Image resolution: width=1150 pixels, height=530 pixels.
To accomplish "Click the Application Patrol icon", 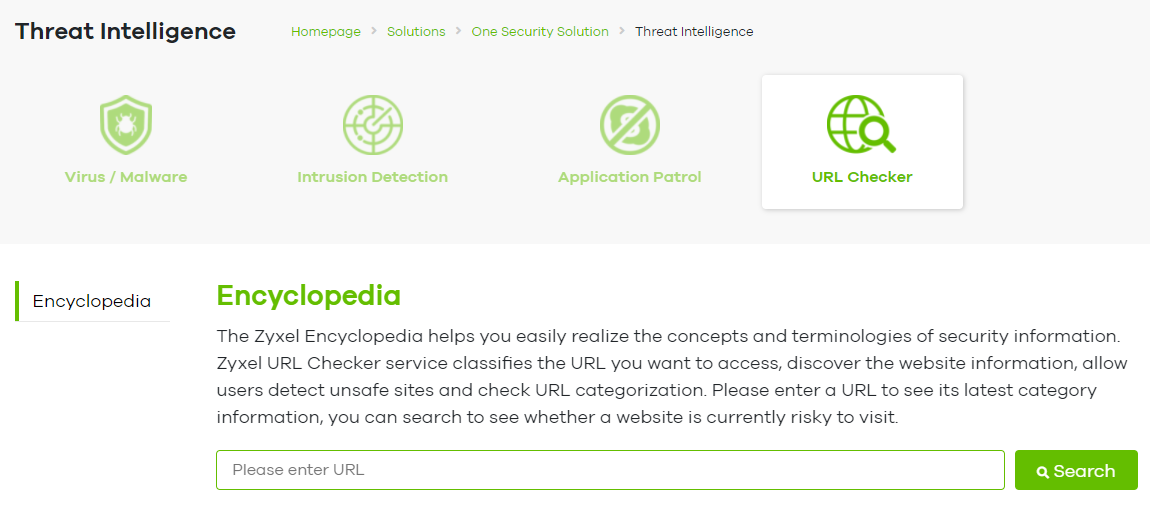I will pyautogui.click(x=629, y=125).
